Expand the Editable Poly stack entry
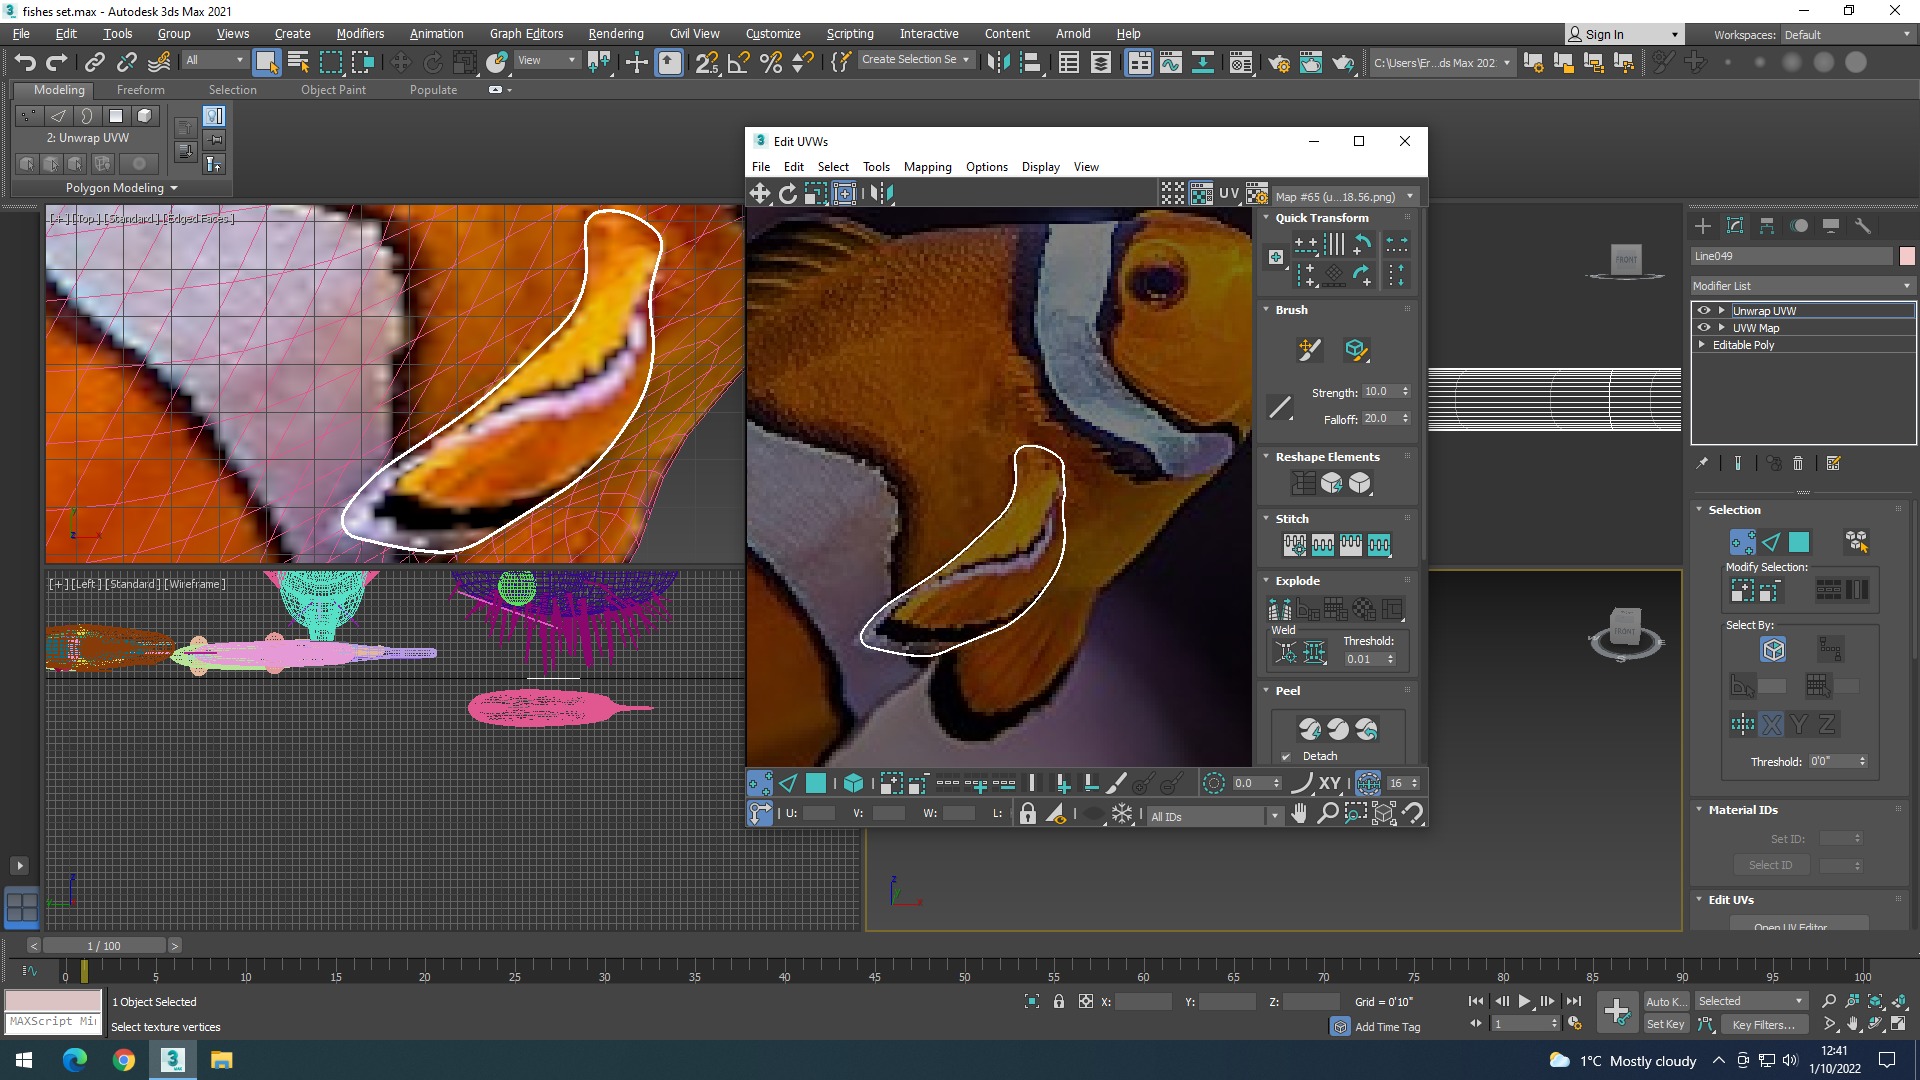The image size is (1920, 1080). 1702,345
